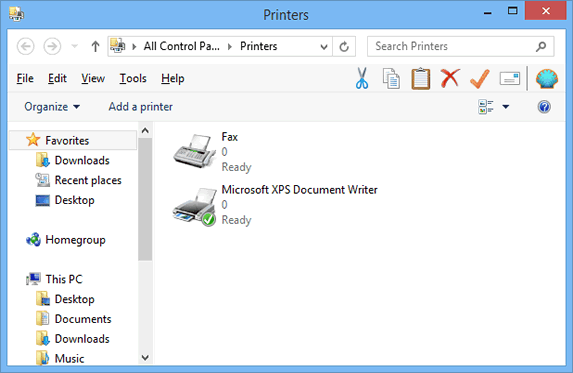Click the Copy pages icon
Screen dimensions: 573x373
[x=391, y=78]
